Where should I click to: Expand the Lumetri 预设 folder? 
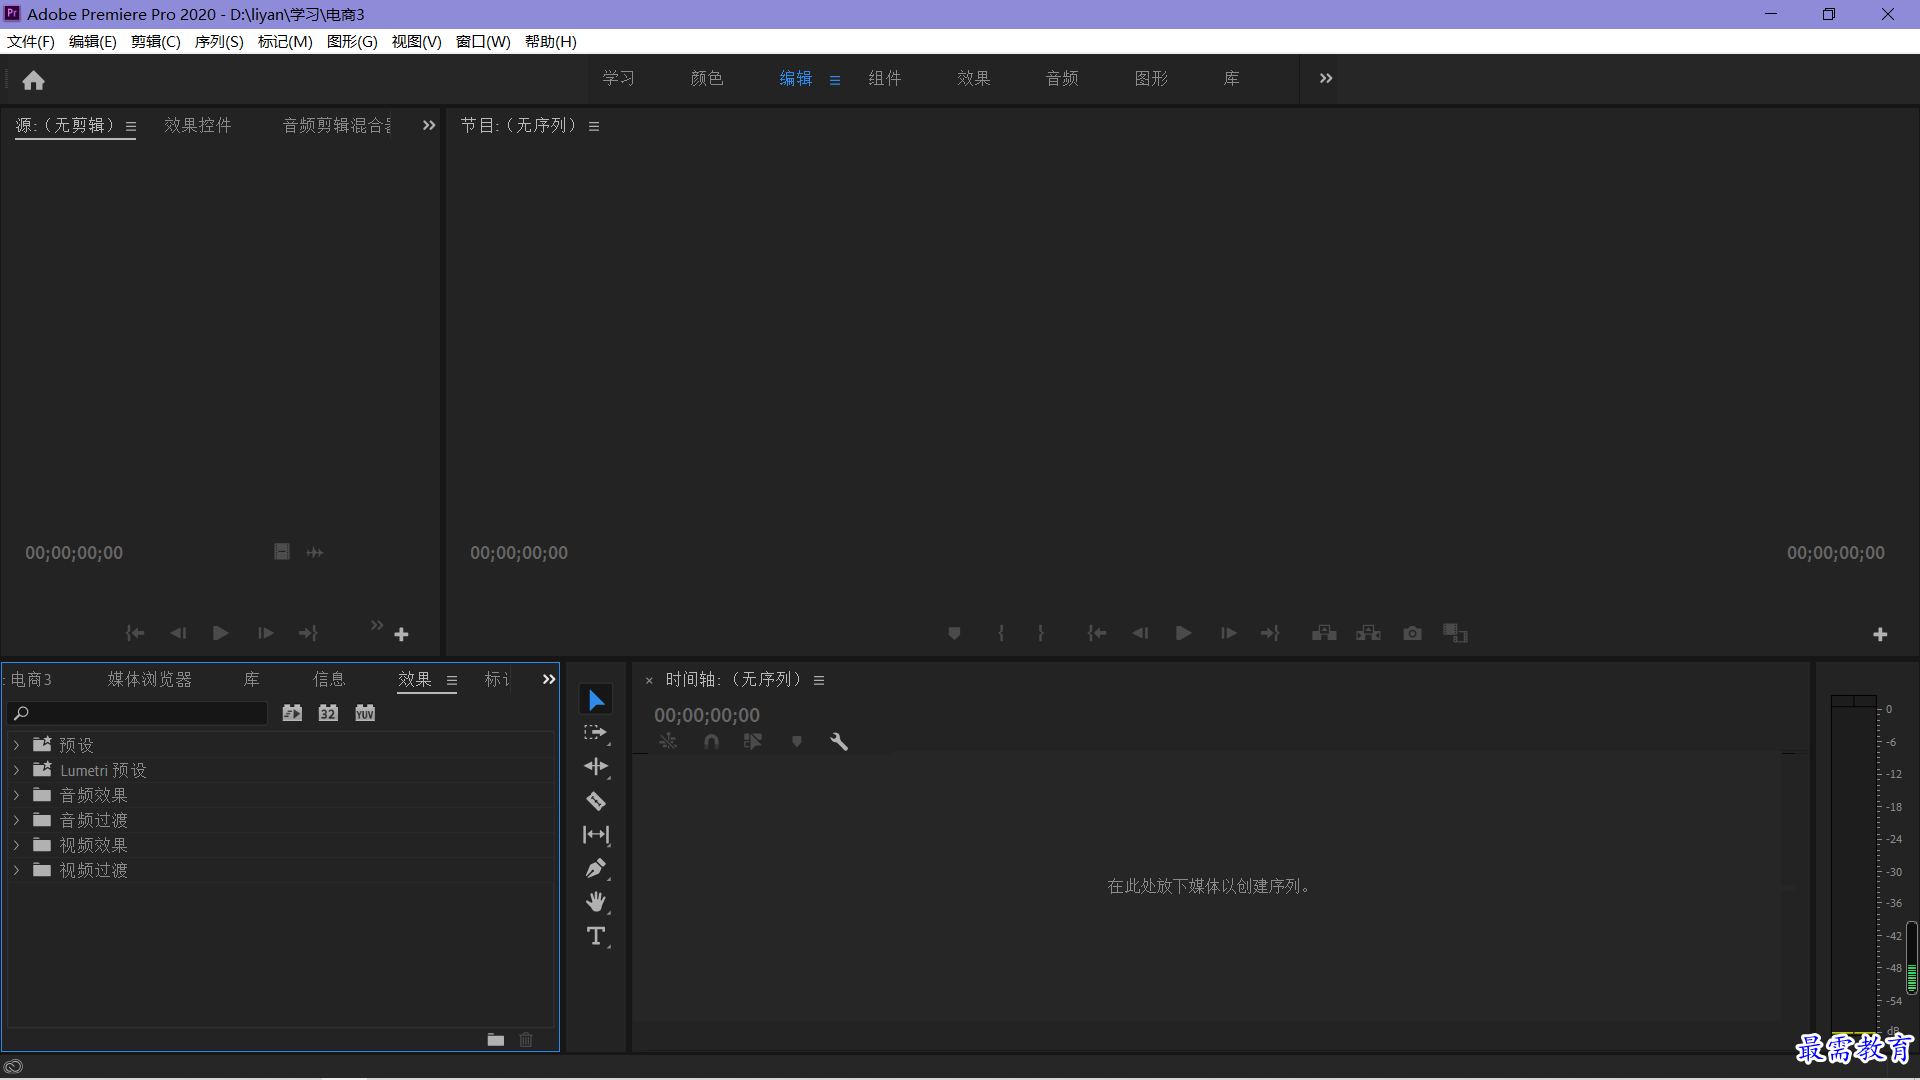pos(16,770)
